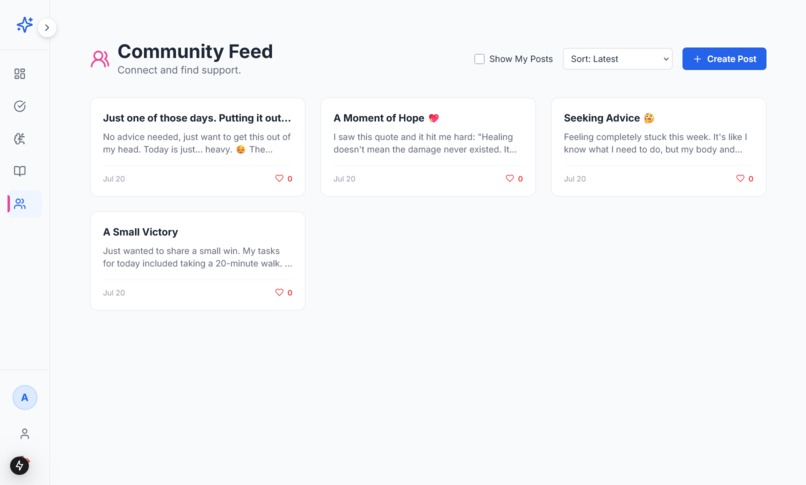Open the Sort: Latest dropdown
The image size is (806, 485).
[617, 59]
